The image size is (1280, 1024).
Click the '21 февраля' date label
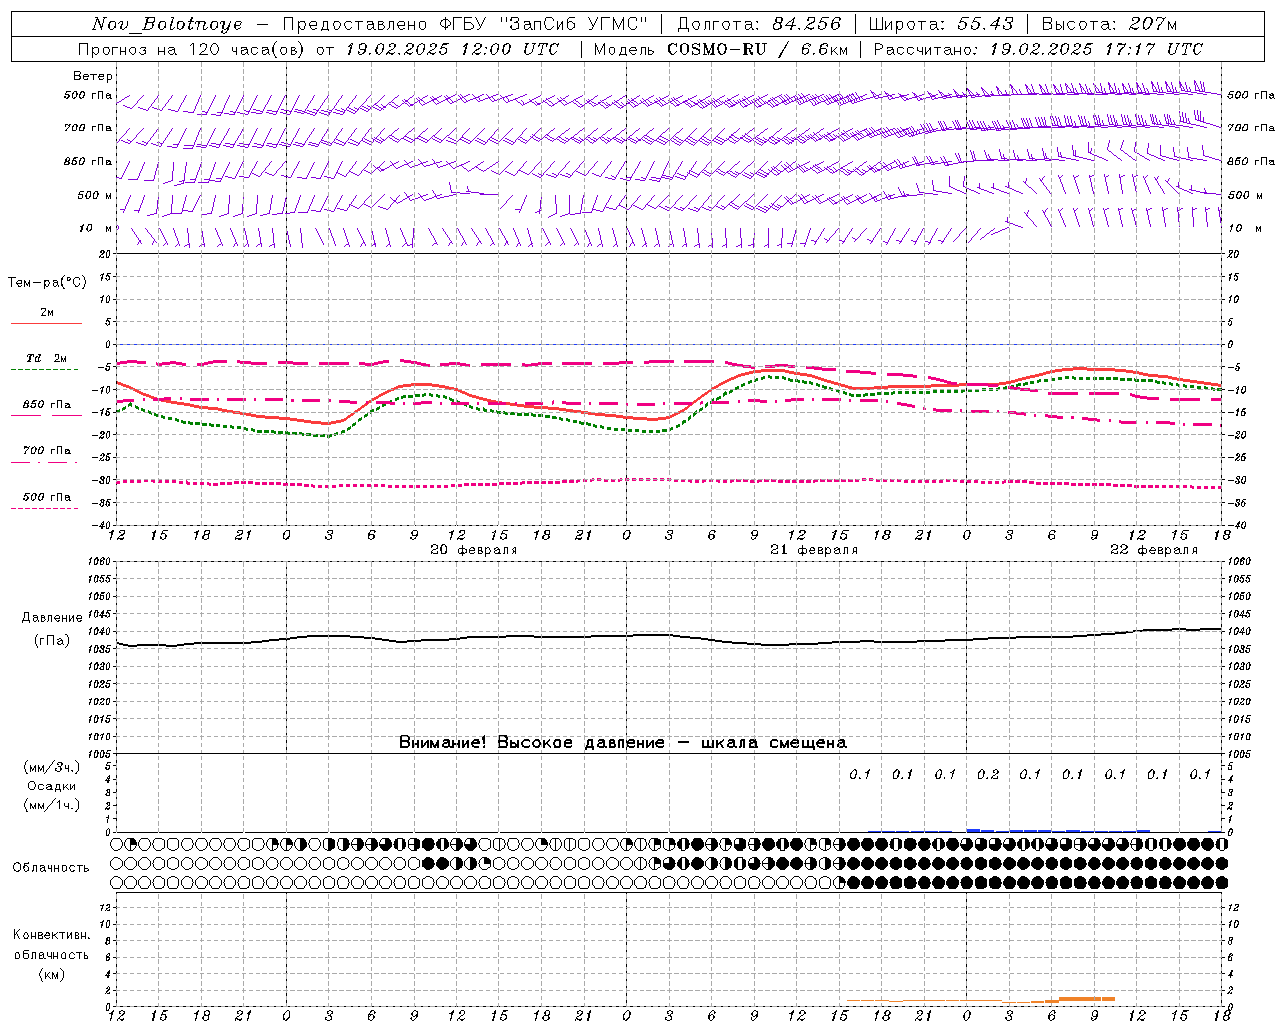click(x=813, y=550)
